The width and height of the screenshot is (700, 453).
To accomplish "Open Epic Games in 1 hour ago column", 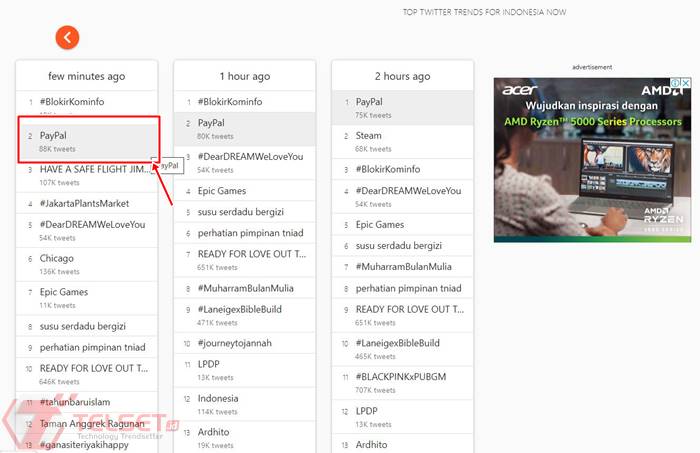I will coord(245,191).
